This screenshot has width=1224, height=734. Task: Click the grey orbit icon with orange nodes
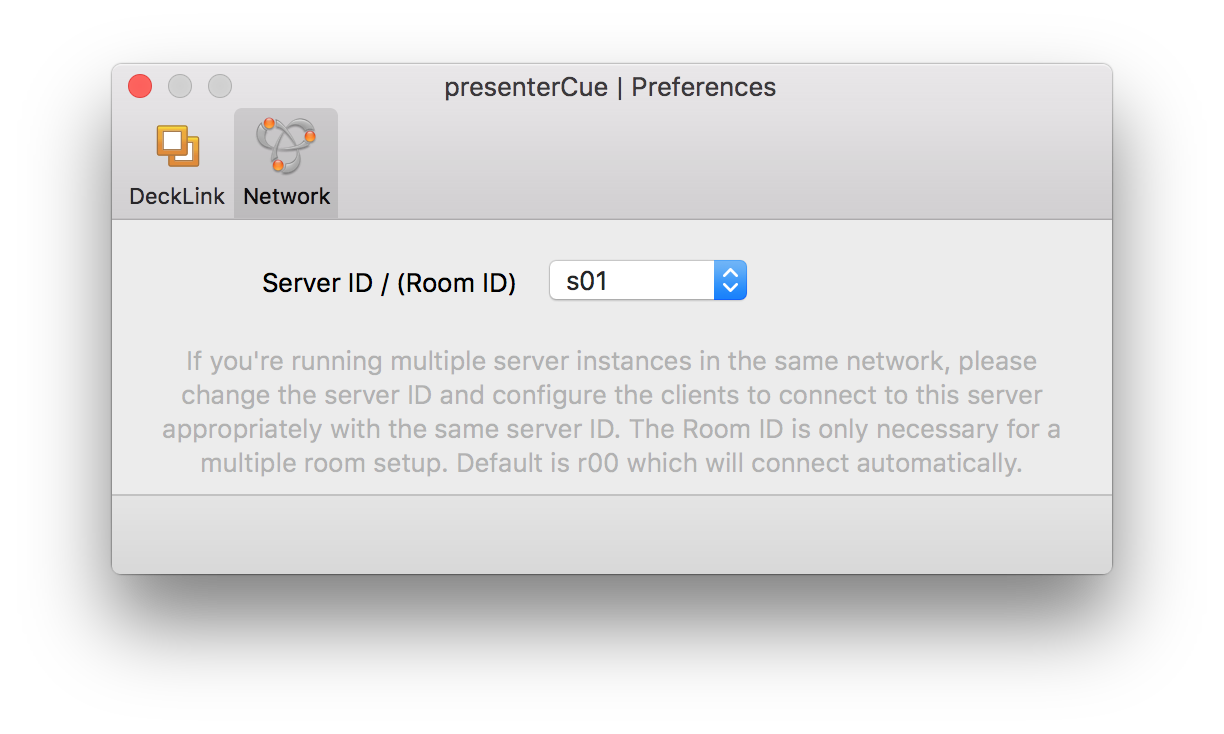(286, 145)
